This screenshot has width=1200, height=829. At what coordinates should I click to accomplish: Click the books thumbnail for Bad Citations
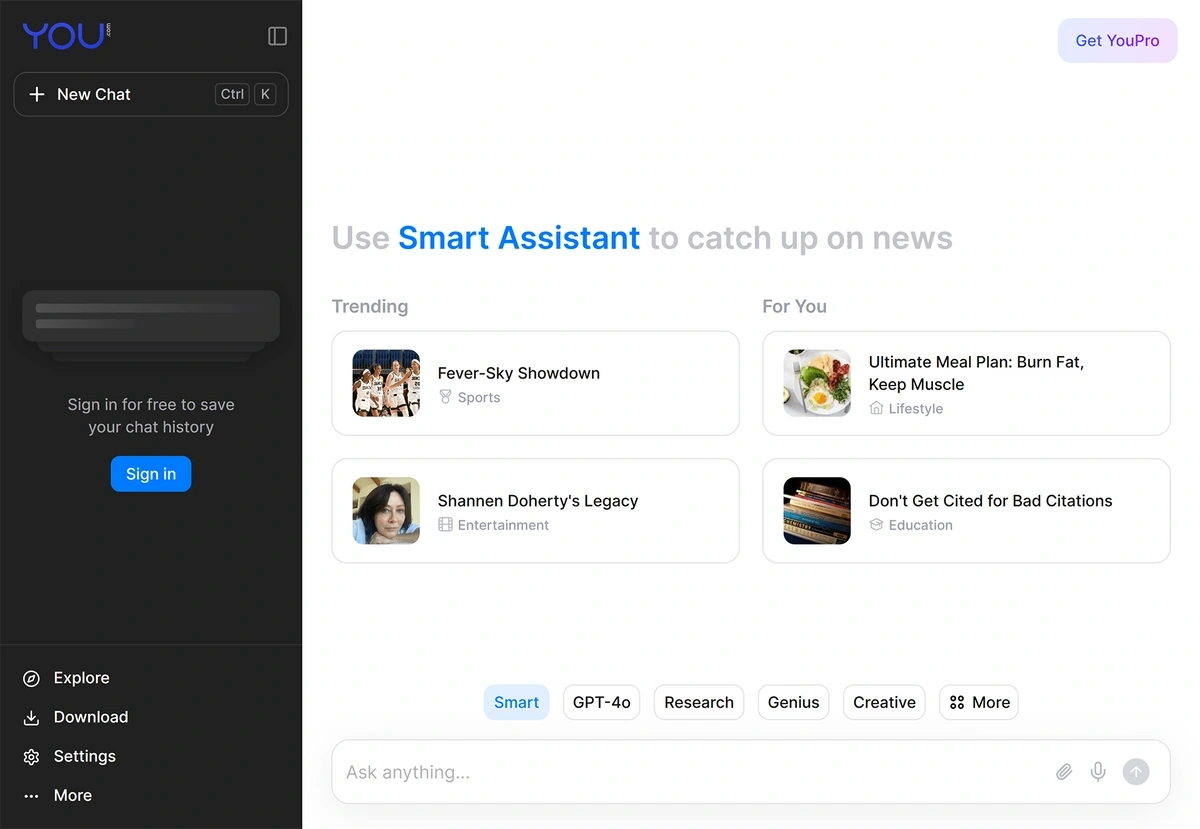pos(817,511)
